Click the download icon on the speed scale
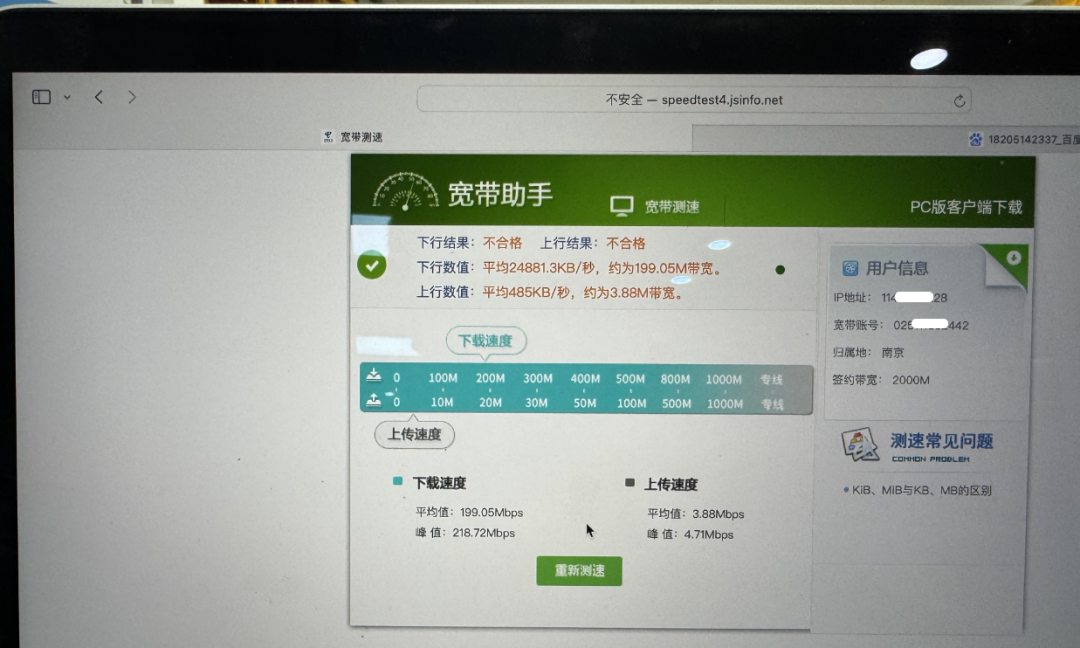The image size is (1080, 648). click(x=373, y=376)
